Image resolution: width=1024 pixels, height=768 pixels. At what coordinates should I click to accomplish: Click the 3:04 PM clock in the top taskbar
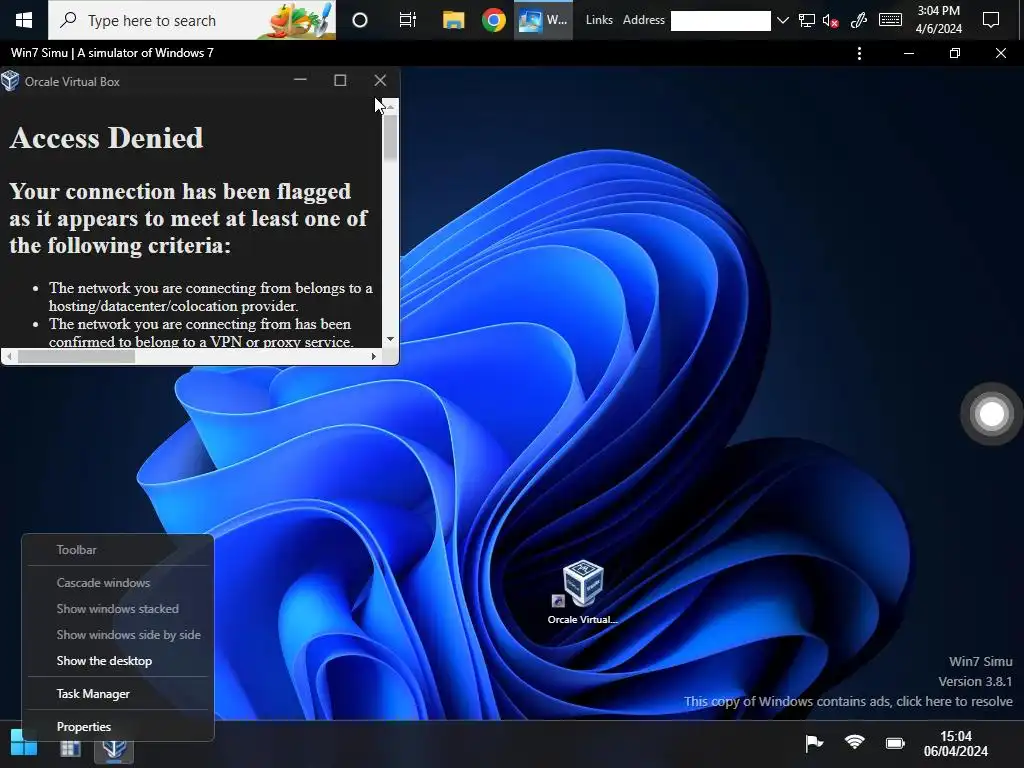click(938, 20)
